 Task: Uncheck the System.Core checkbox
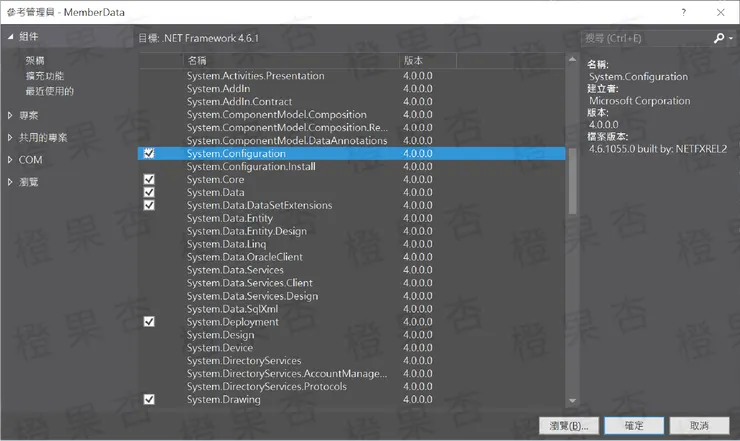pyautogui.click(x=149, y=179)
